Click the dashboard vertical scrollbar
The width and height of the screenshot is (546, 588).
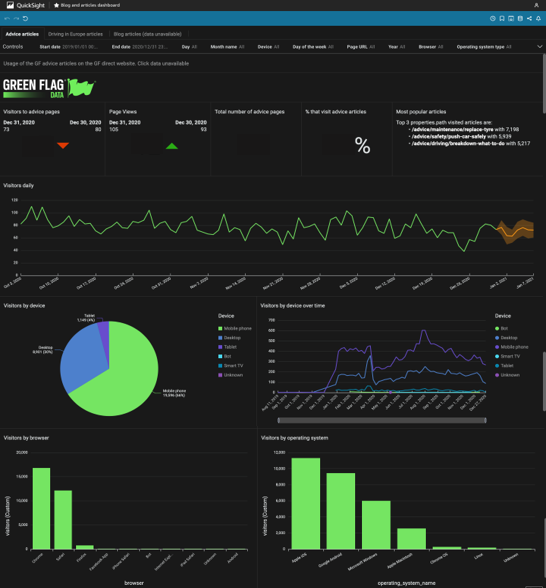pyautogui.click(x=544, y=83)
